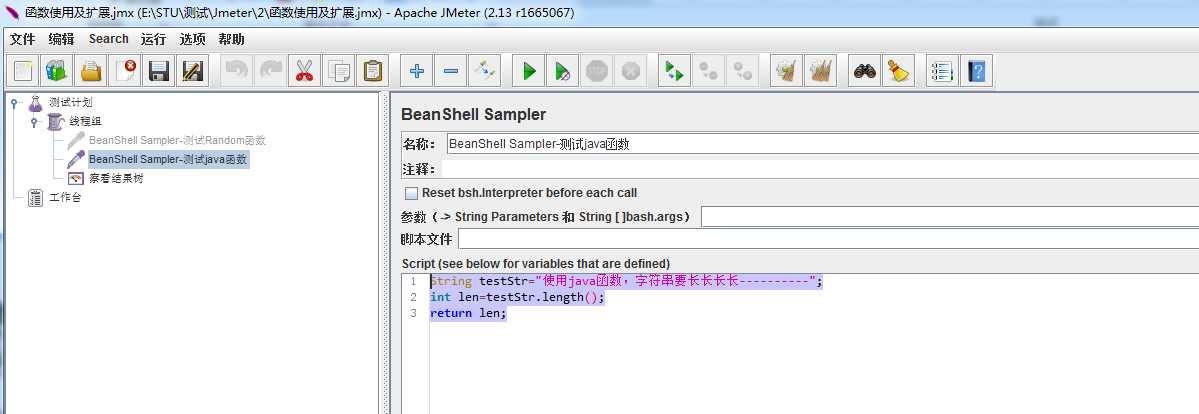Enable Reset bsh.Interpreter before each call
1199x414 pixels.
[x=411, y=194]
